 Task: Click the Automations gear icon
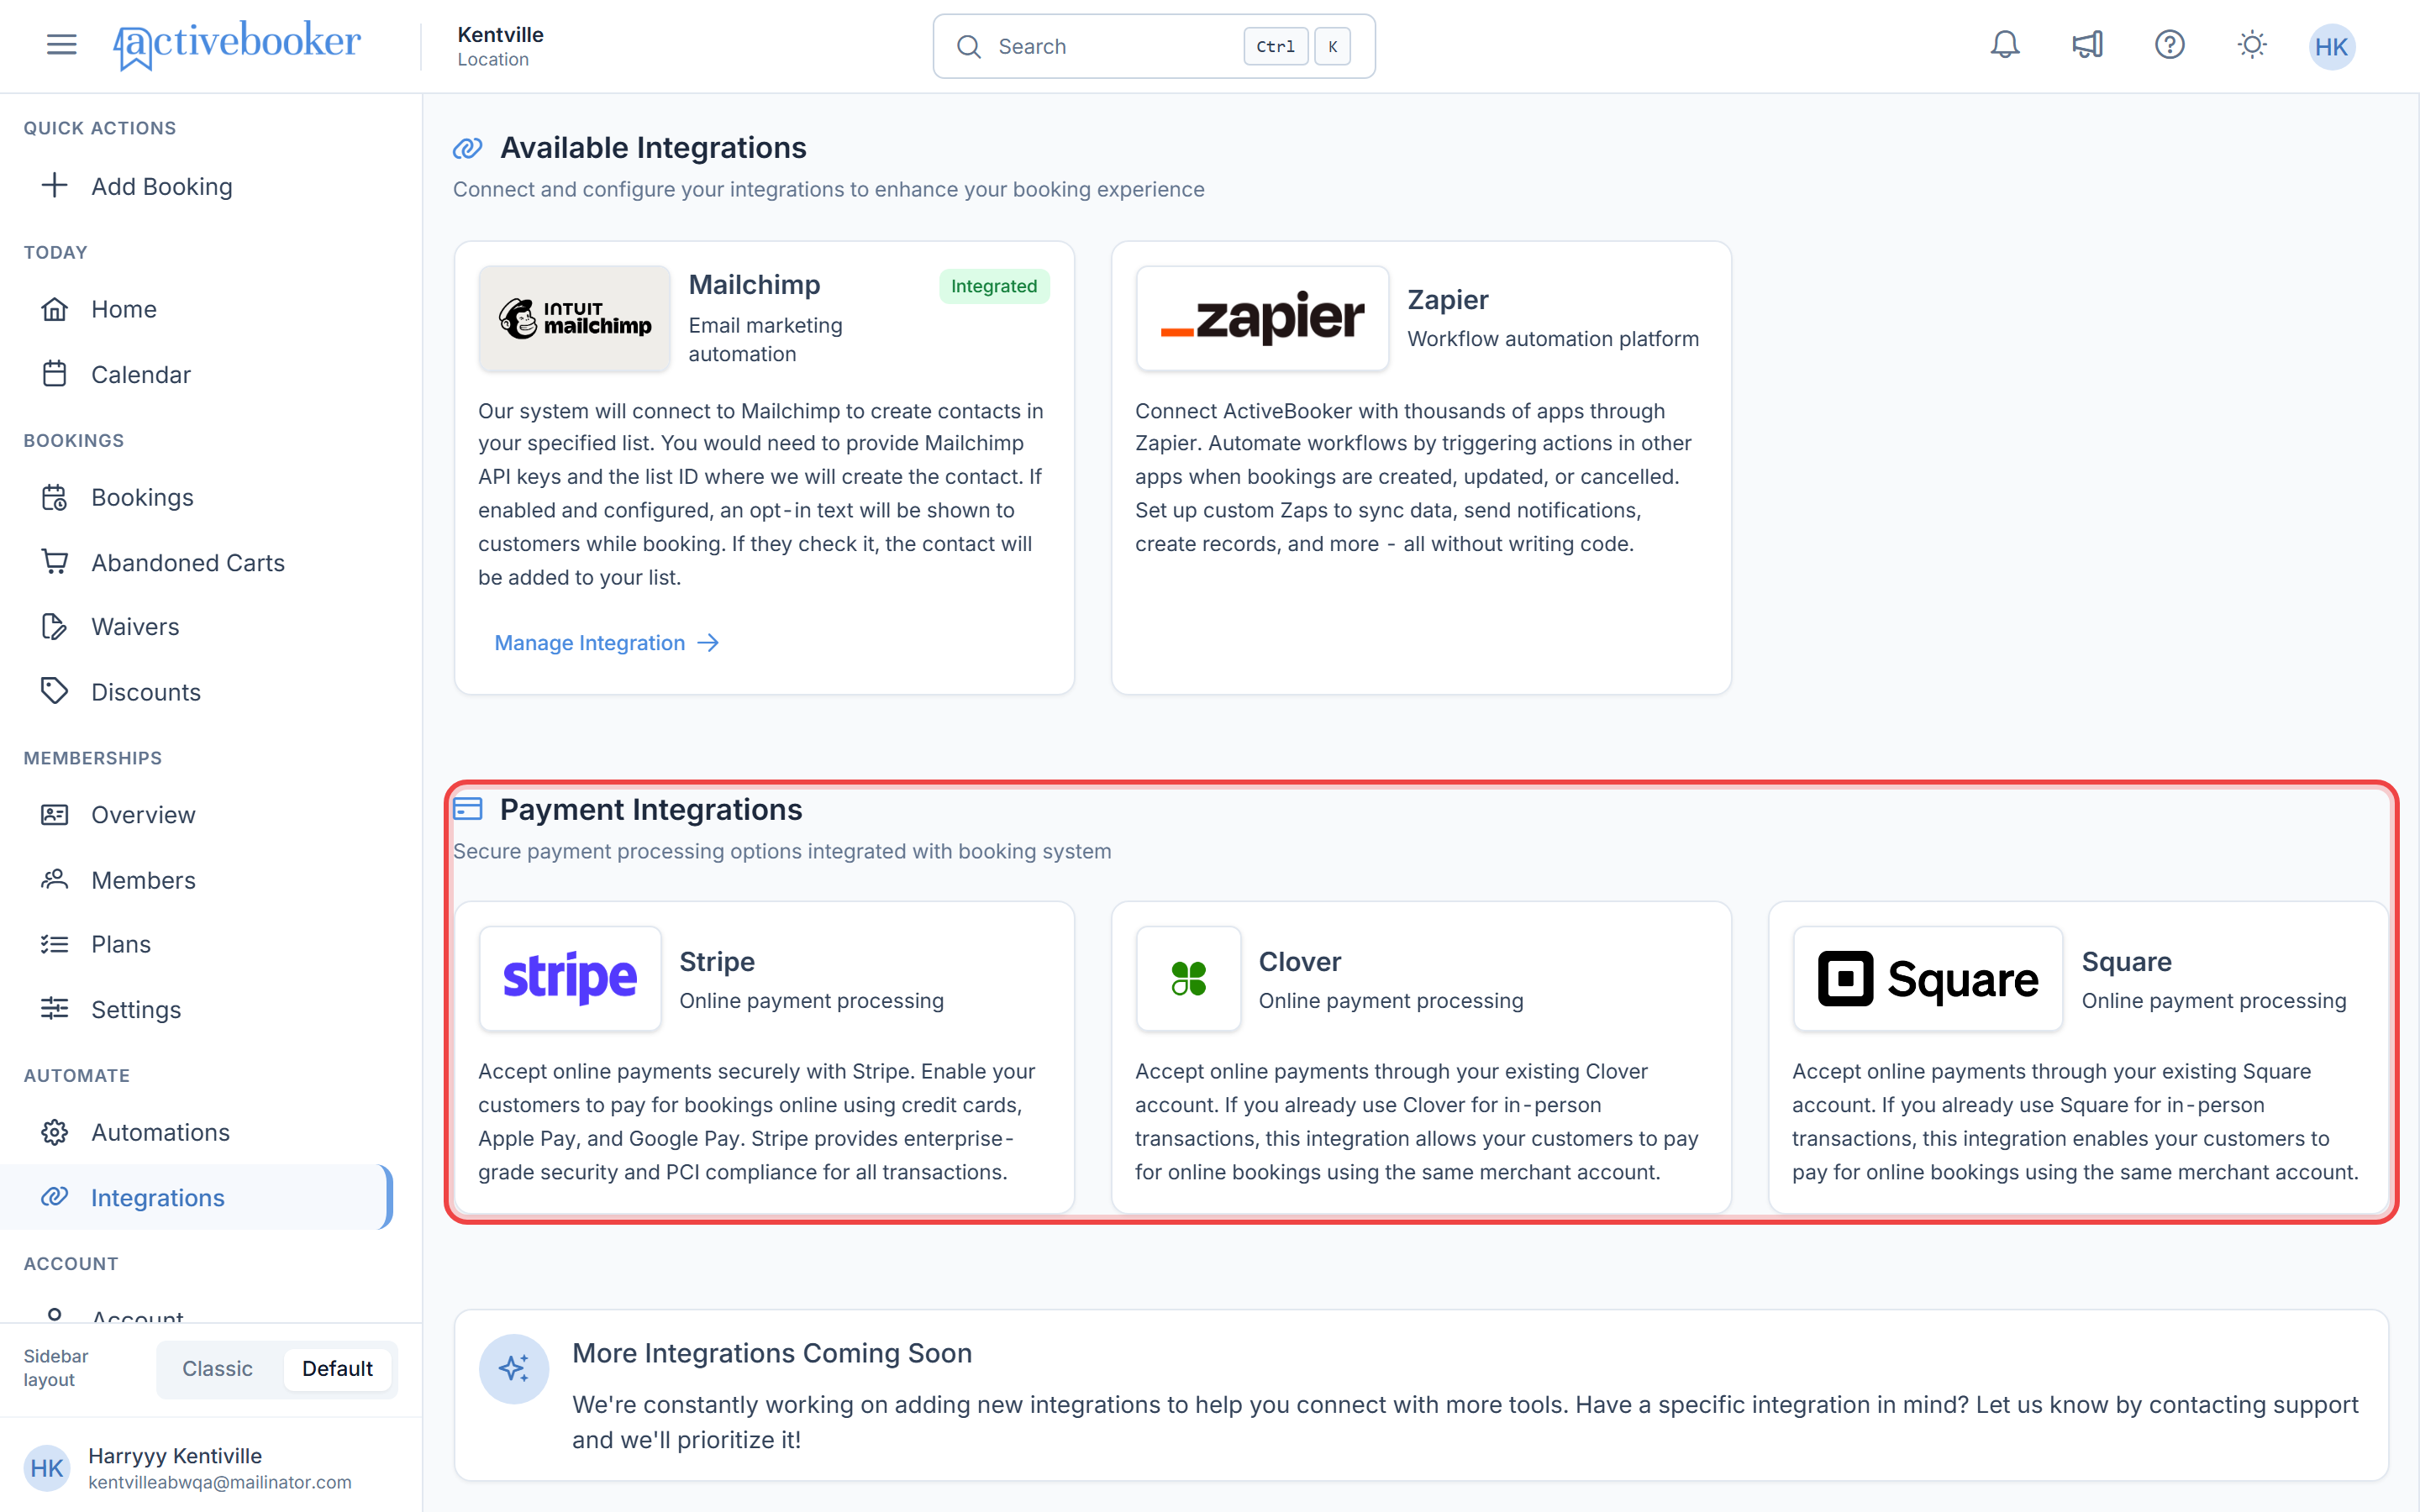tap(55, 1132)
